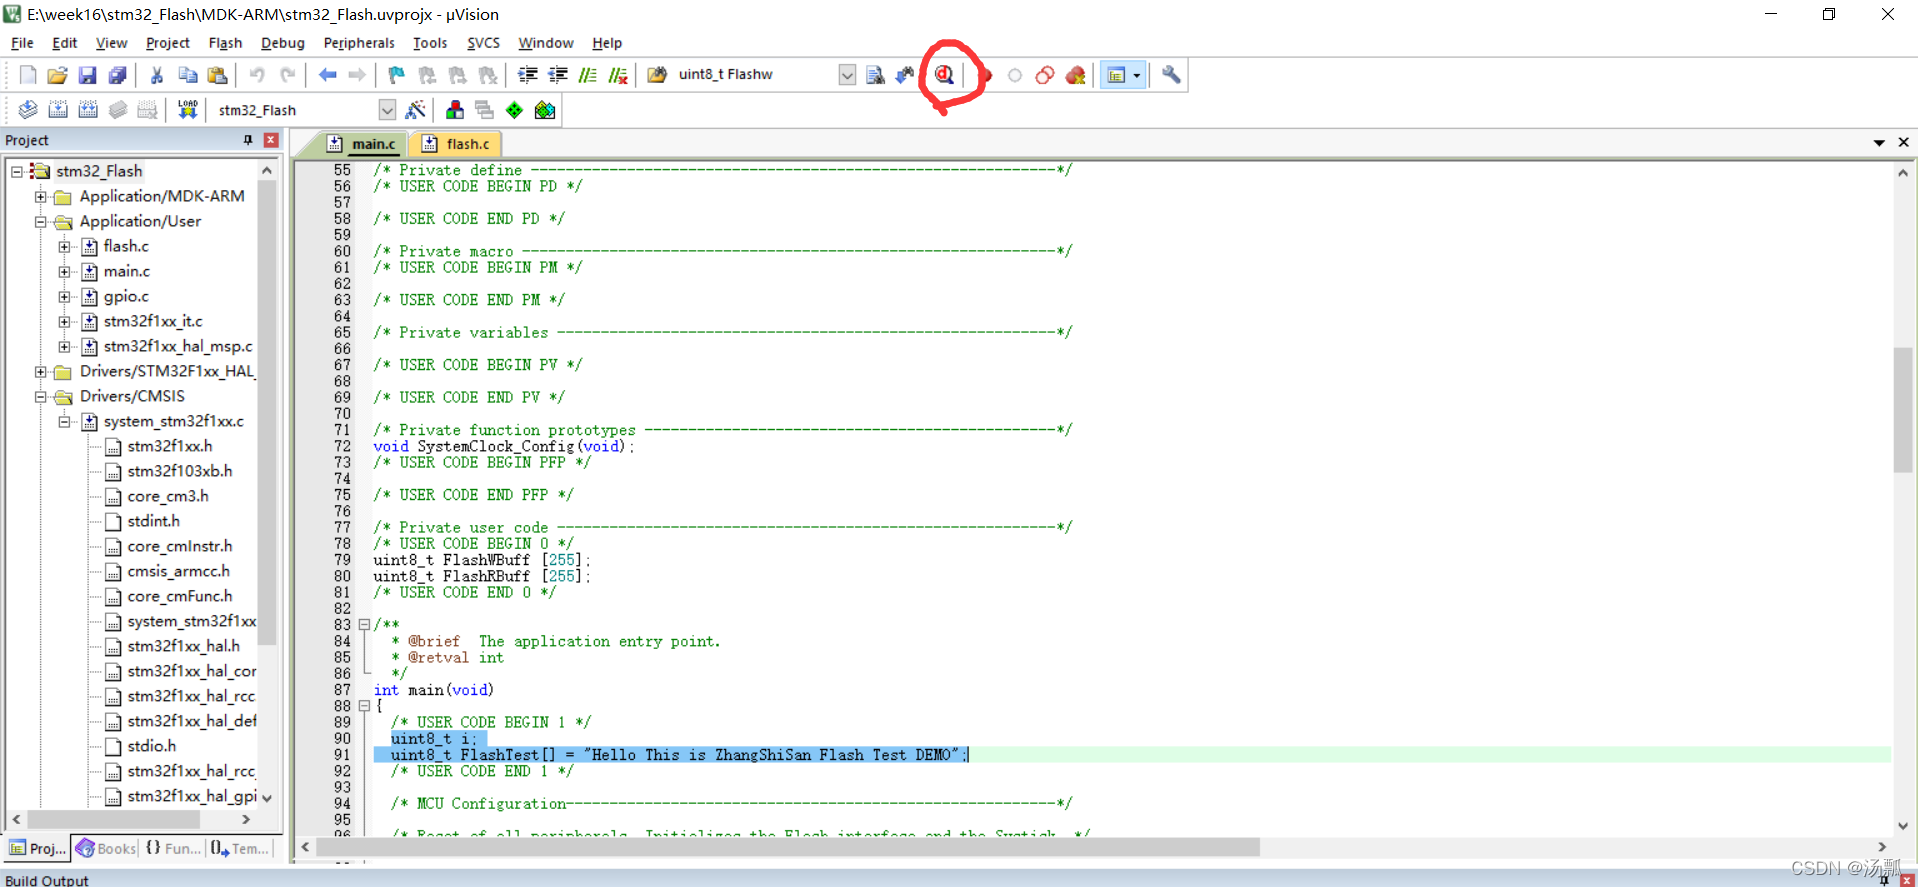Close the Project panel

point(270,140)
